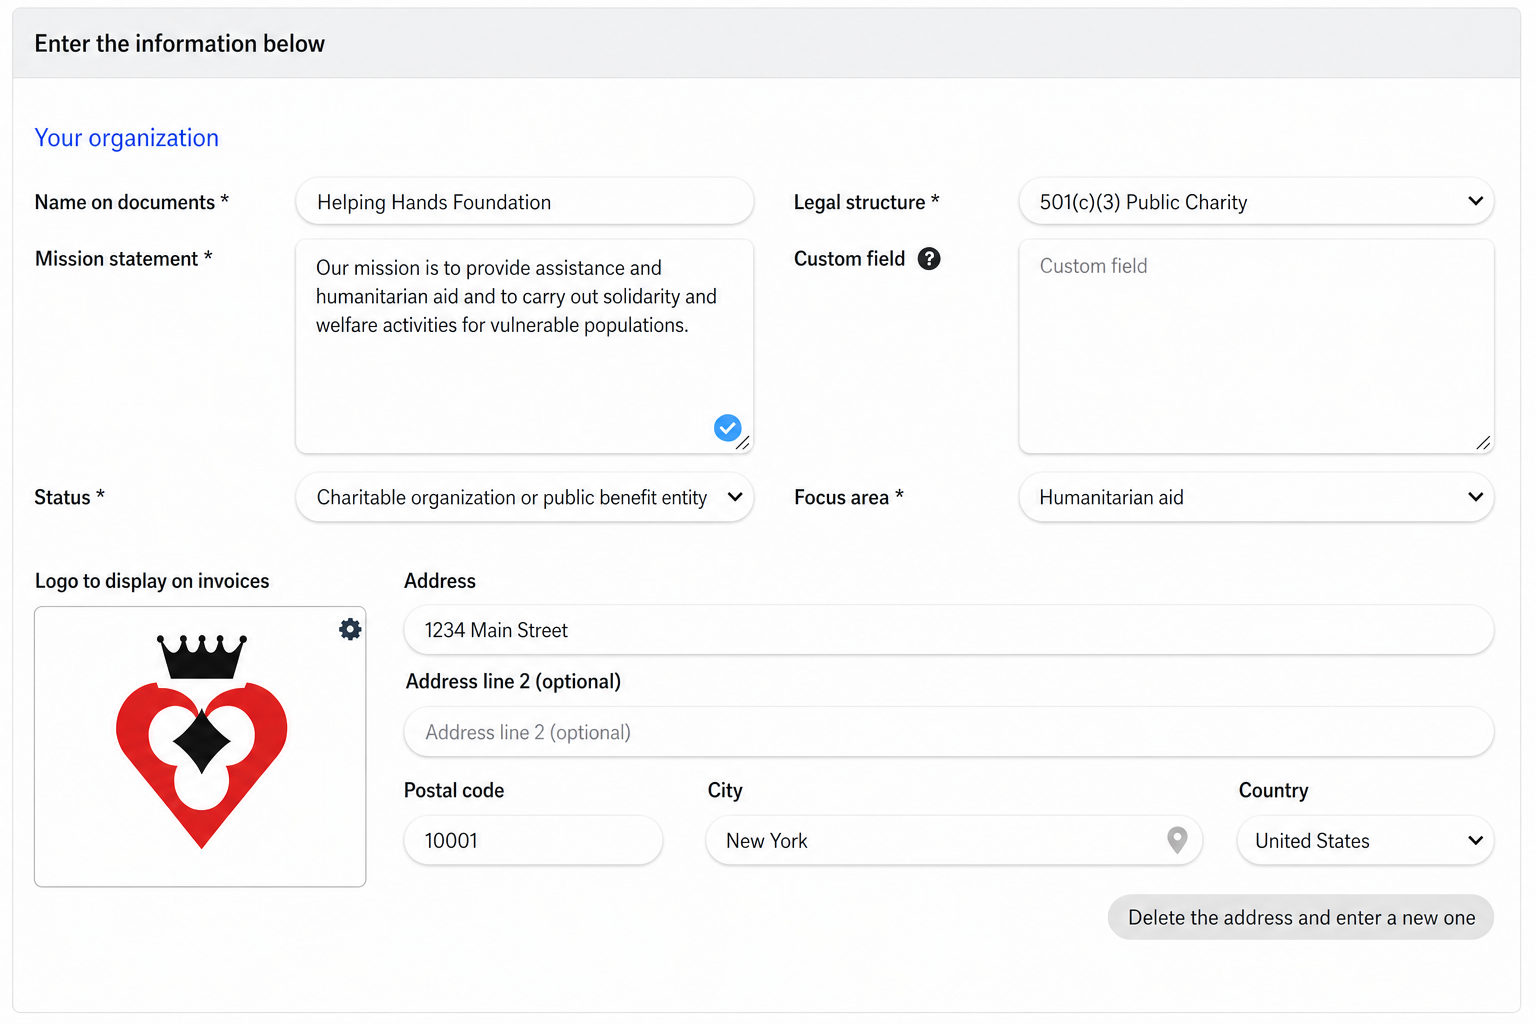The height and width of the screenshot is (1024, 1536).
Task: Open the Legal structure dropdown
Action: click(x=1256, y=202)
